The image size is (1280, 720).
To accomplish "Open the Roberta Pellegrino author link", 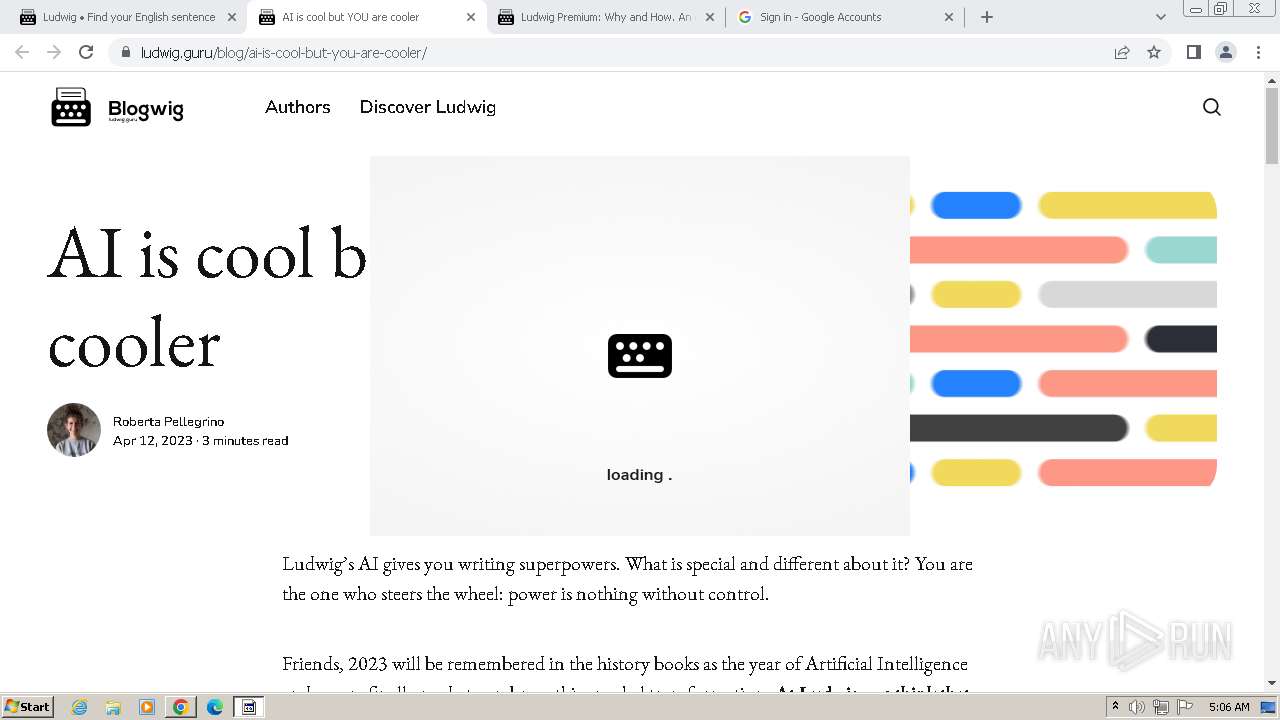I will click(168, 421).
